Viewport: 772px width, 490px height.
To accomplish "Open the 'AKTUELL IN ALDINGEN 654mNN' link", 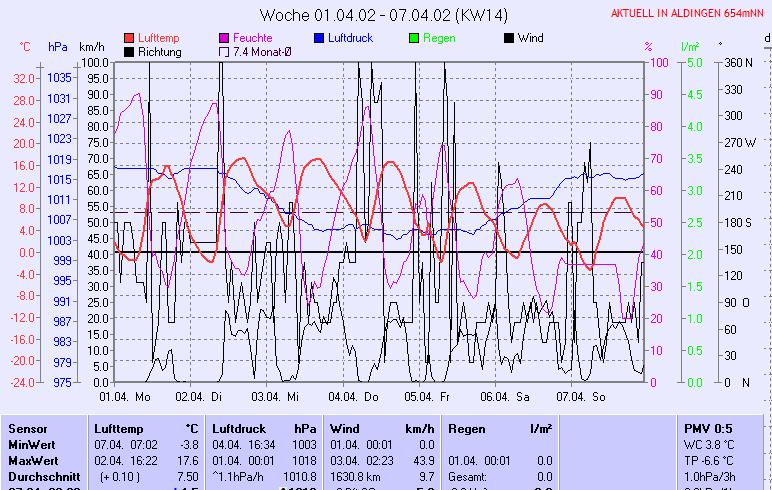I will [x=688, y=14].
